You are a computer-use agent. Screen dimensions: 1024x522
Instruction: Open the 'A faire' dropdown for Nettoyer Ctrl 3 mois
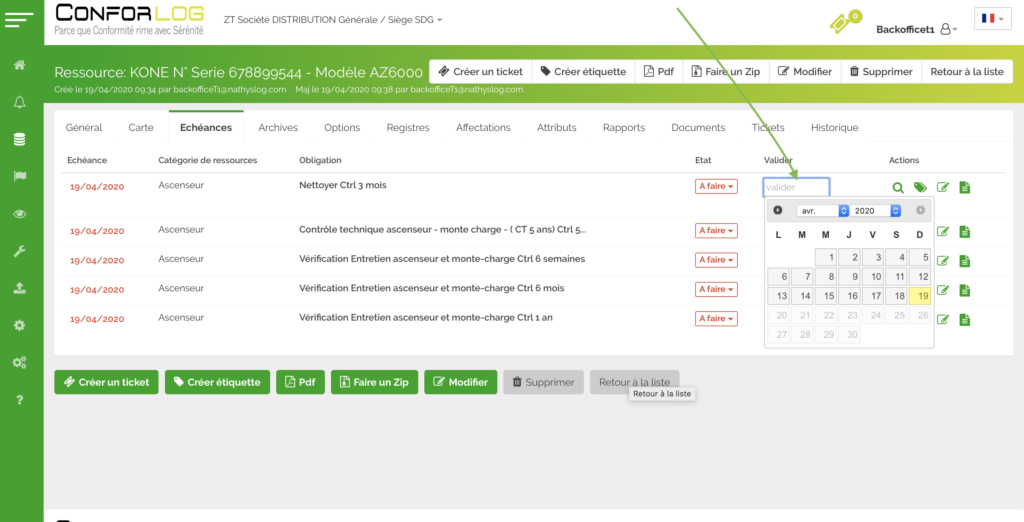[716, 187]
